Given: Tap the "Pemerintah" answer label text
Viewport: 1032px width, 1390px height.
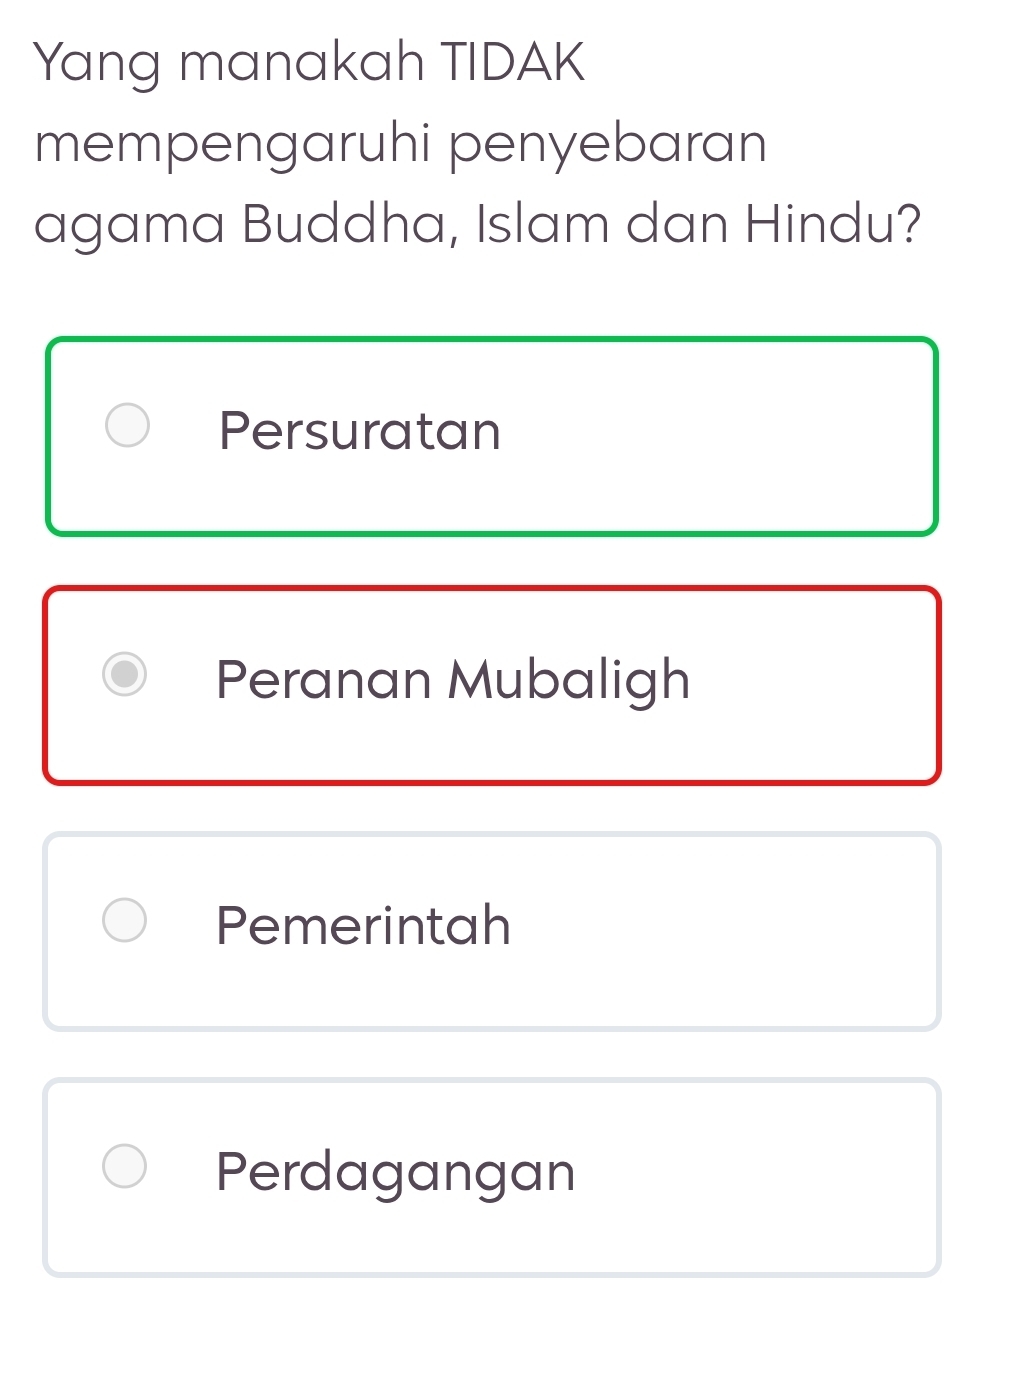Looking at the screenshot, I should [363, 925].
